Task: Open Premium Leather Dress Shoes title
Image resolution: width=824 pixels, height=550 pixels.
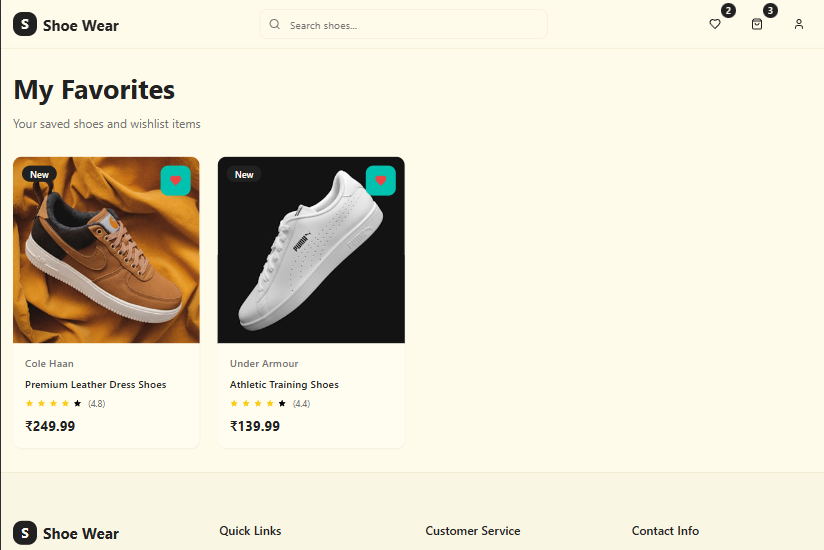Action: [96, 385]
